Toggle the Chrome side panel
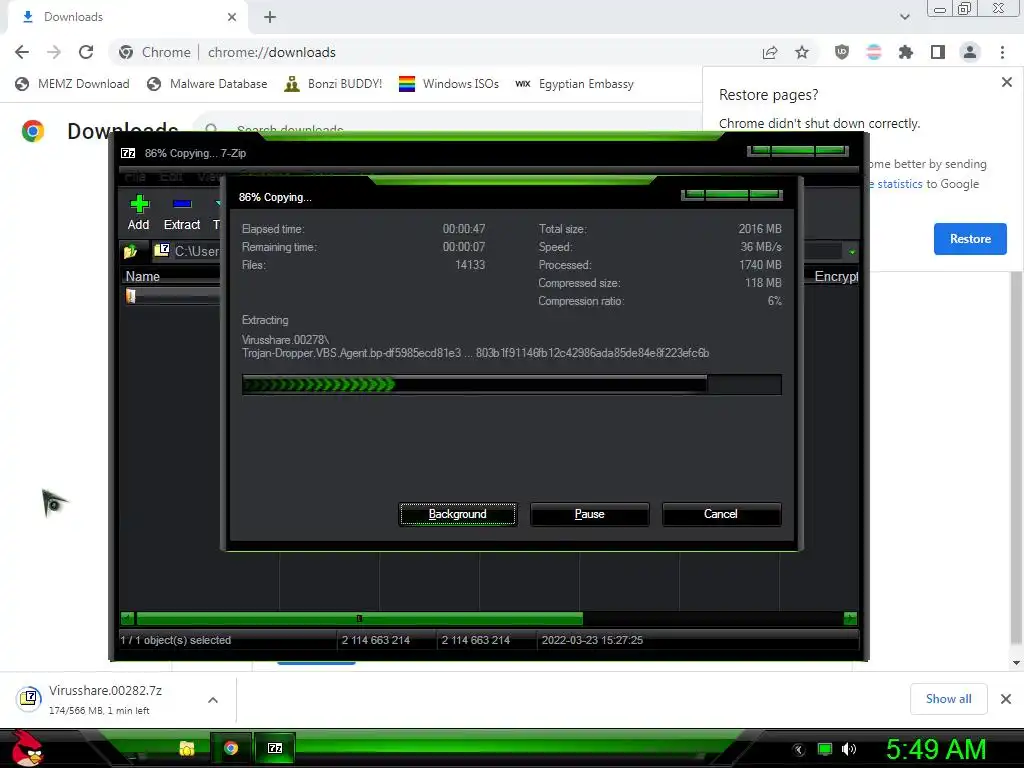Screen dimensions: 1024x768 point(938,52)
